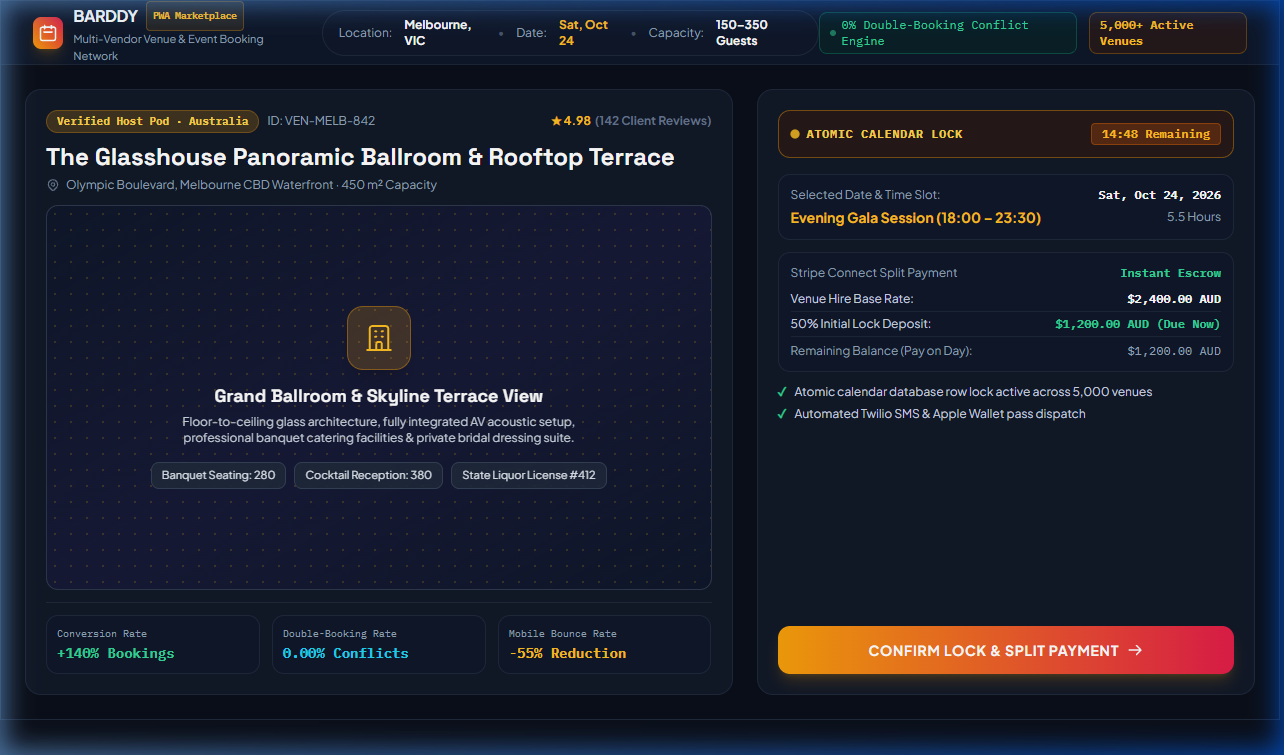Click the Stripe Connect Split Payment label

874,273
